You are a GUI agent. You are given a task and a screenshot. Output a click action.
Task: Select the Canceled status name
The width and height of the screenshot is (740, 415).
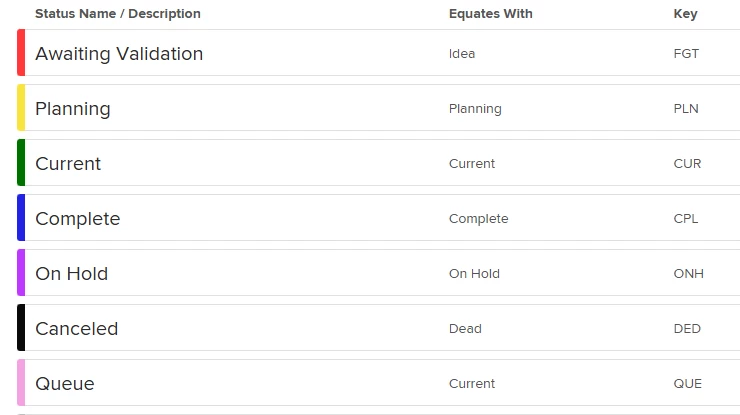(76, 329)
